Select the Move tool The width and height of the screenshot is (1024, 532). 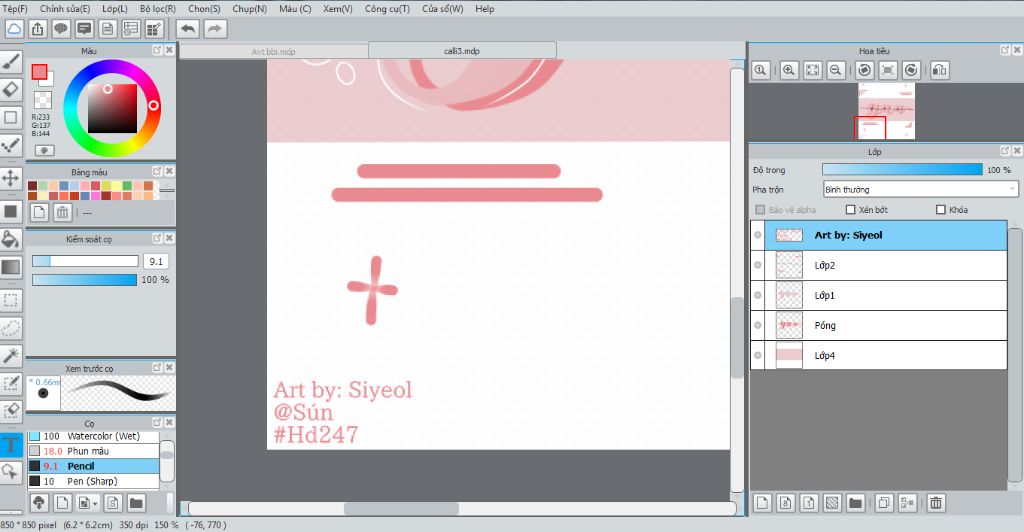click(11, 178)
